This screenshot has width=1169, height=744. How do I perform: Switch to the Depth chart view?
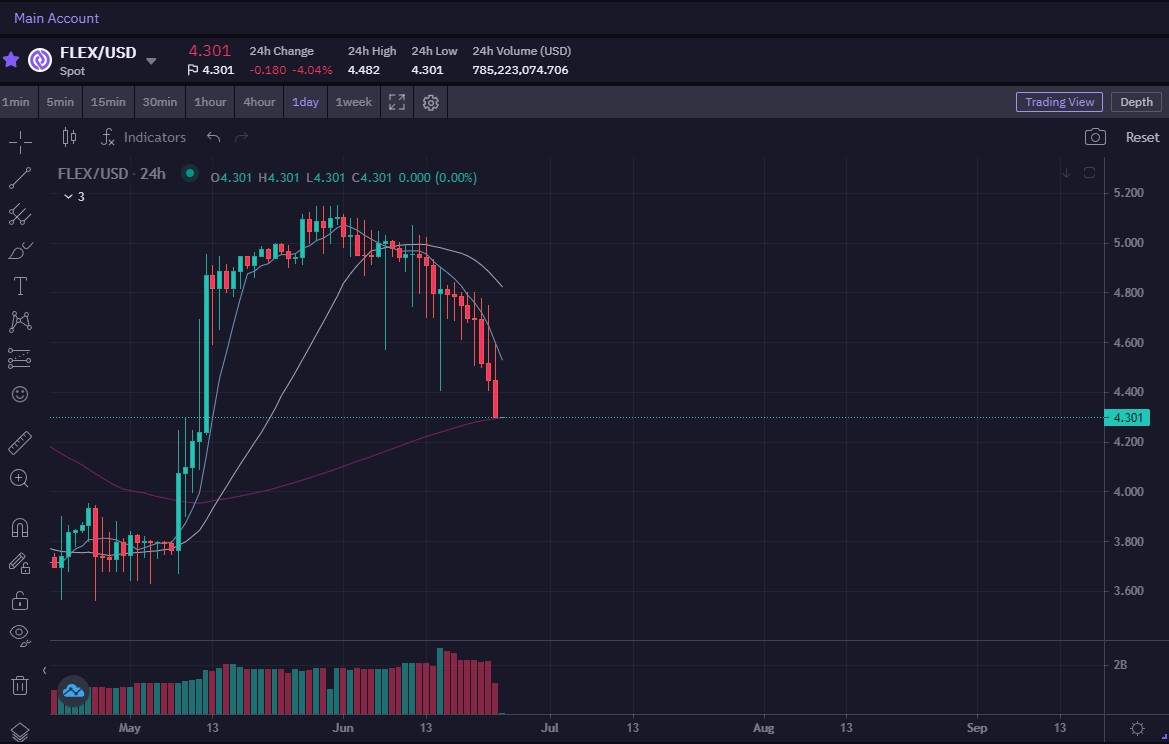coord(1136,102)
